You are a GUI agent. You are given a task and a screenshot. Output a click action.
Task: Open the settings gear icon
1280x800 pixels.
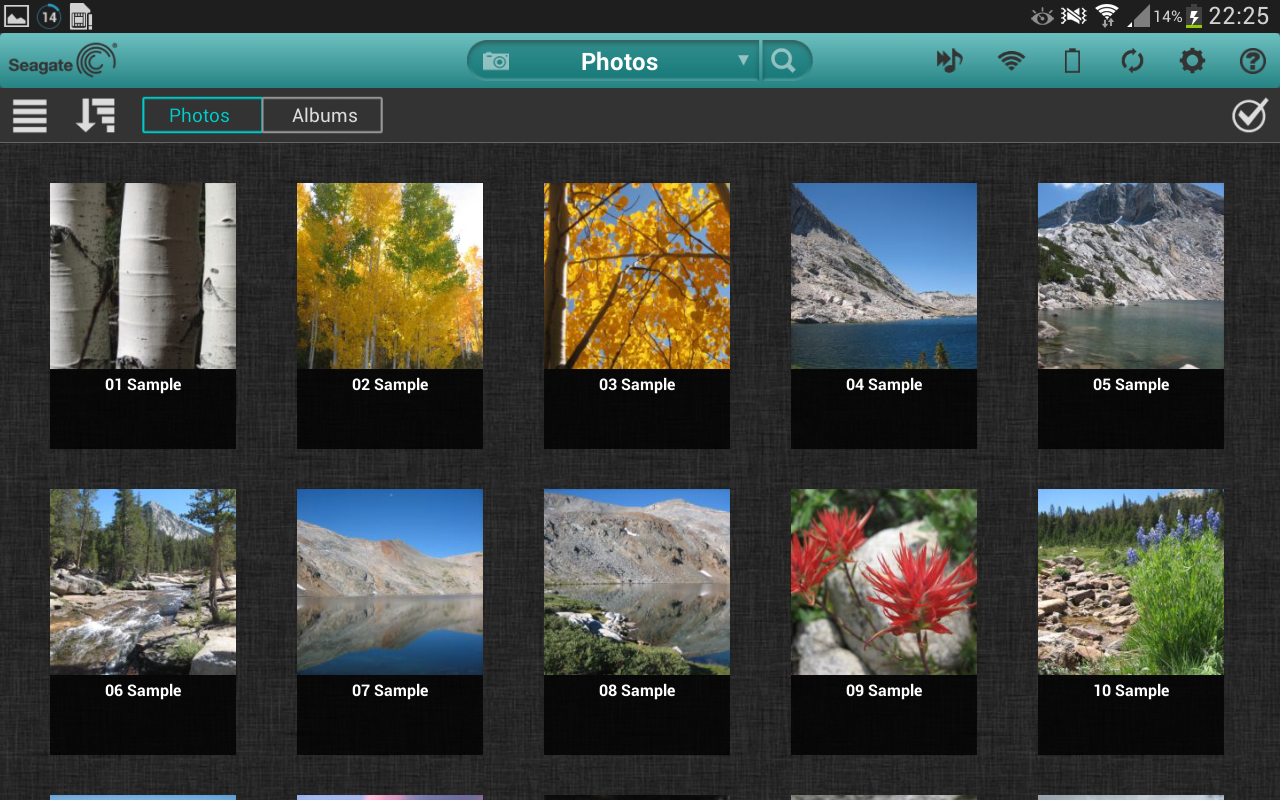click(1192, 61)
